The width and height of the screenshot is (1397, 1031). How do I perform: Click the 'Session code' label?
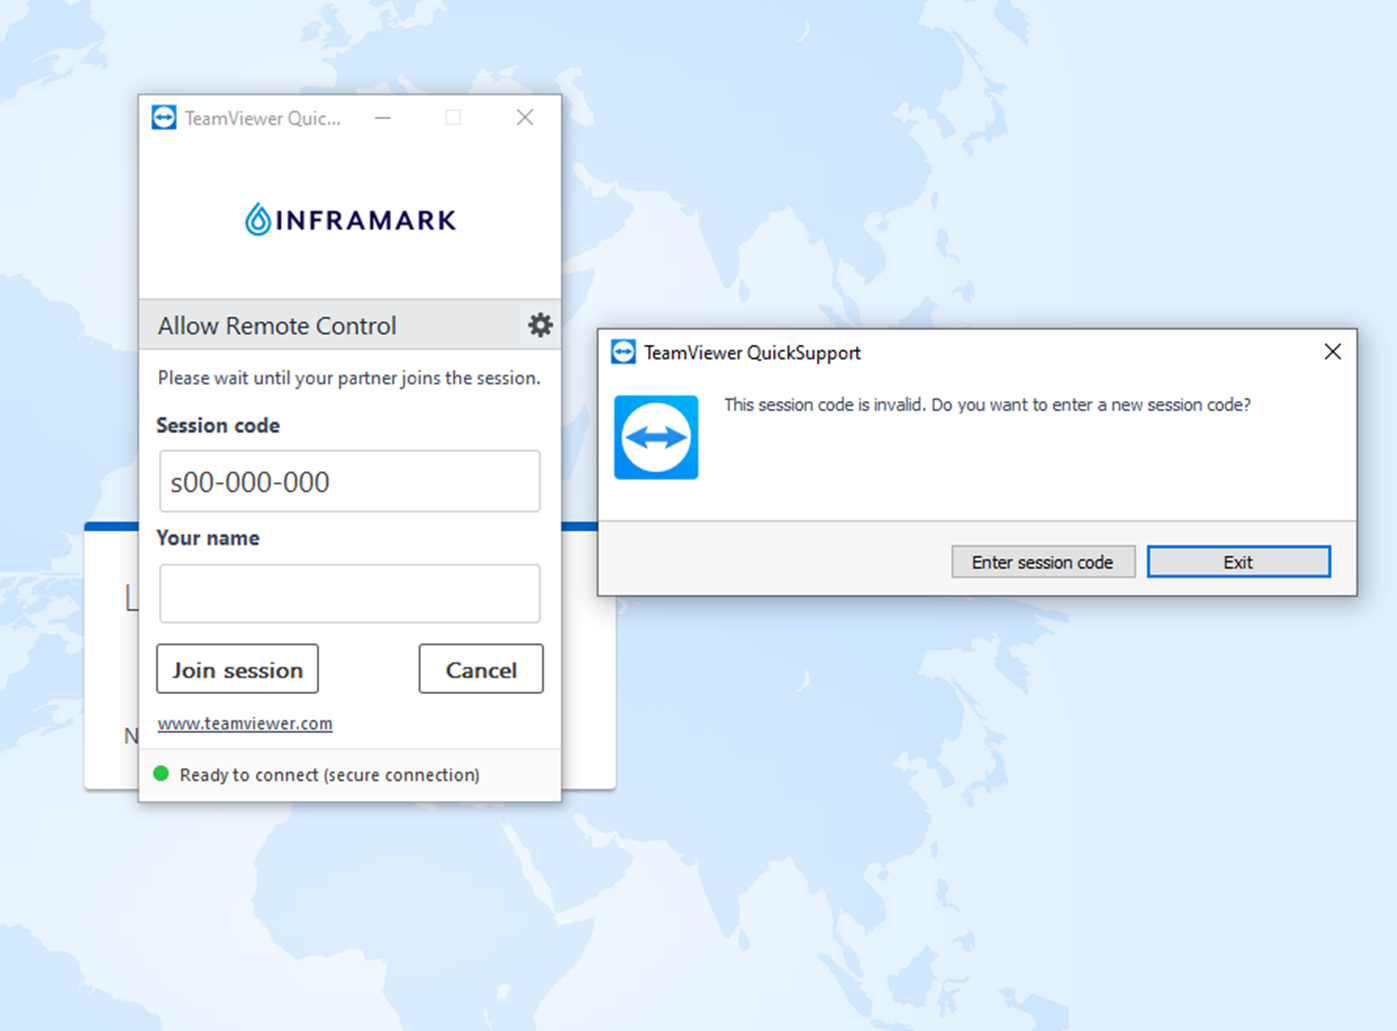click(x=218, y=425)
